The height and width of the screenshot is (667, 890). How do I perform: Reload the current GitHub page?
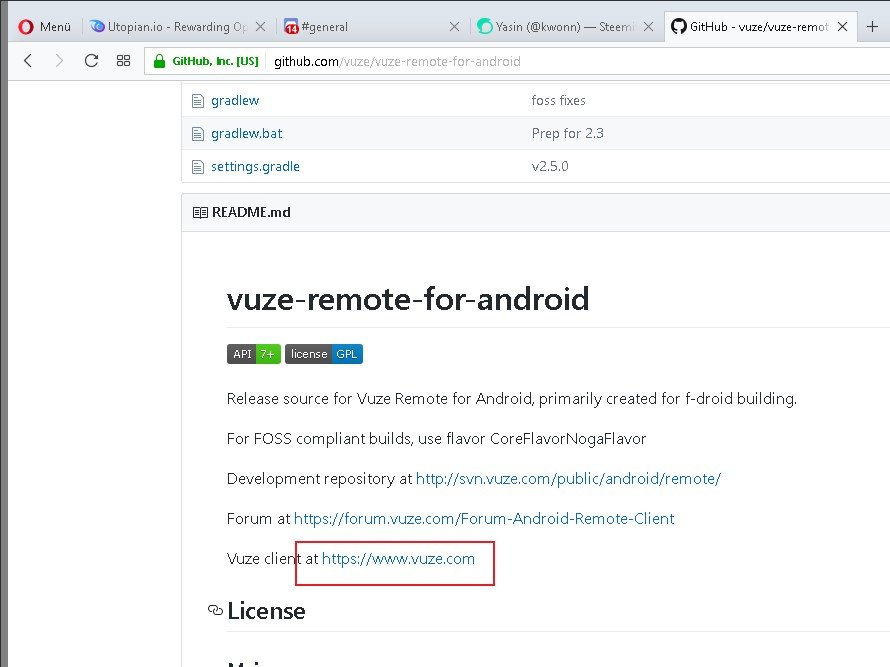coord(91,61)
